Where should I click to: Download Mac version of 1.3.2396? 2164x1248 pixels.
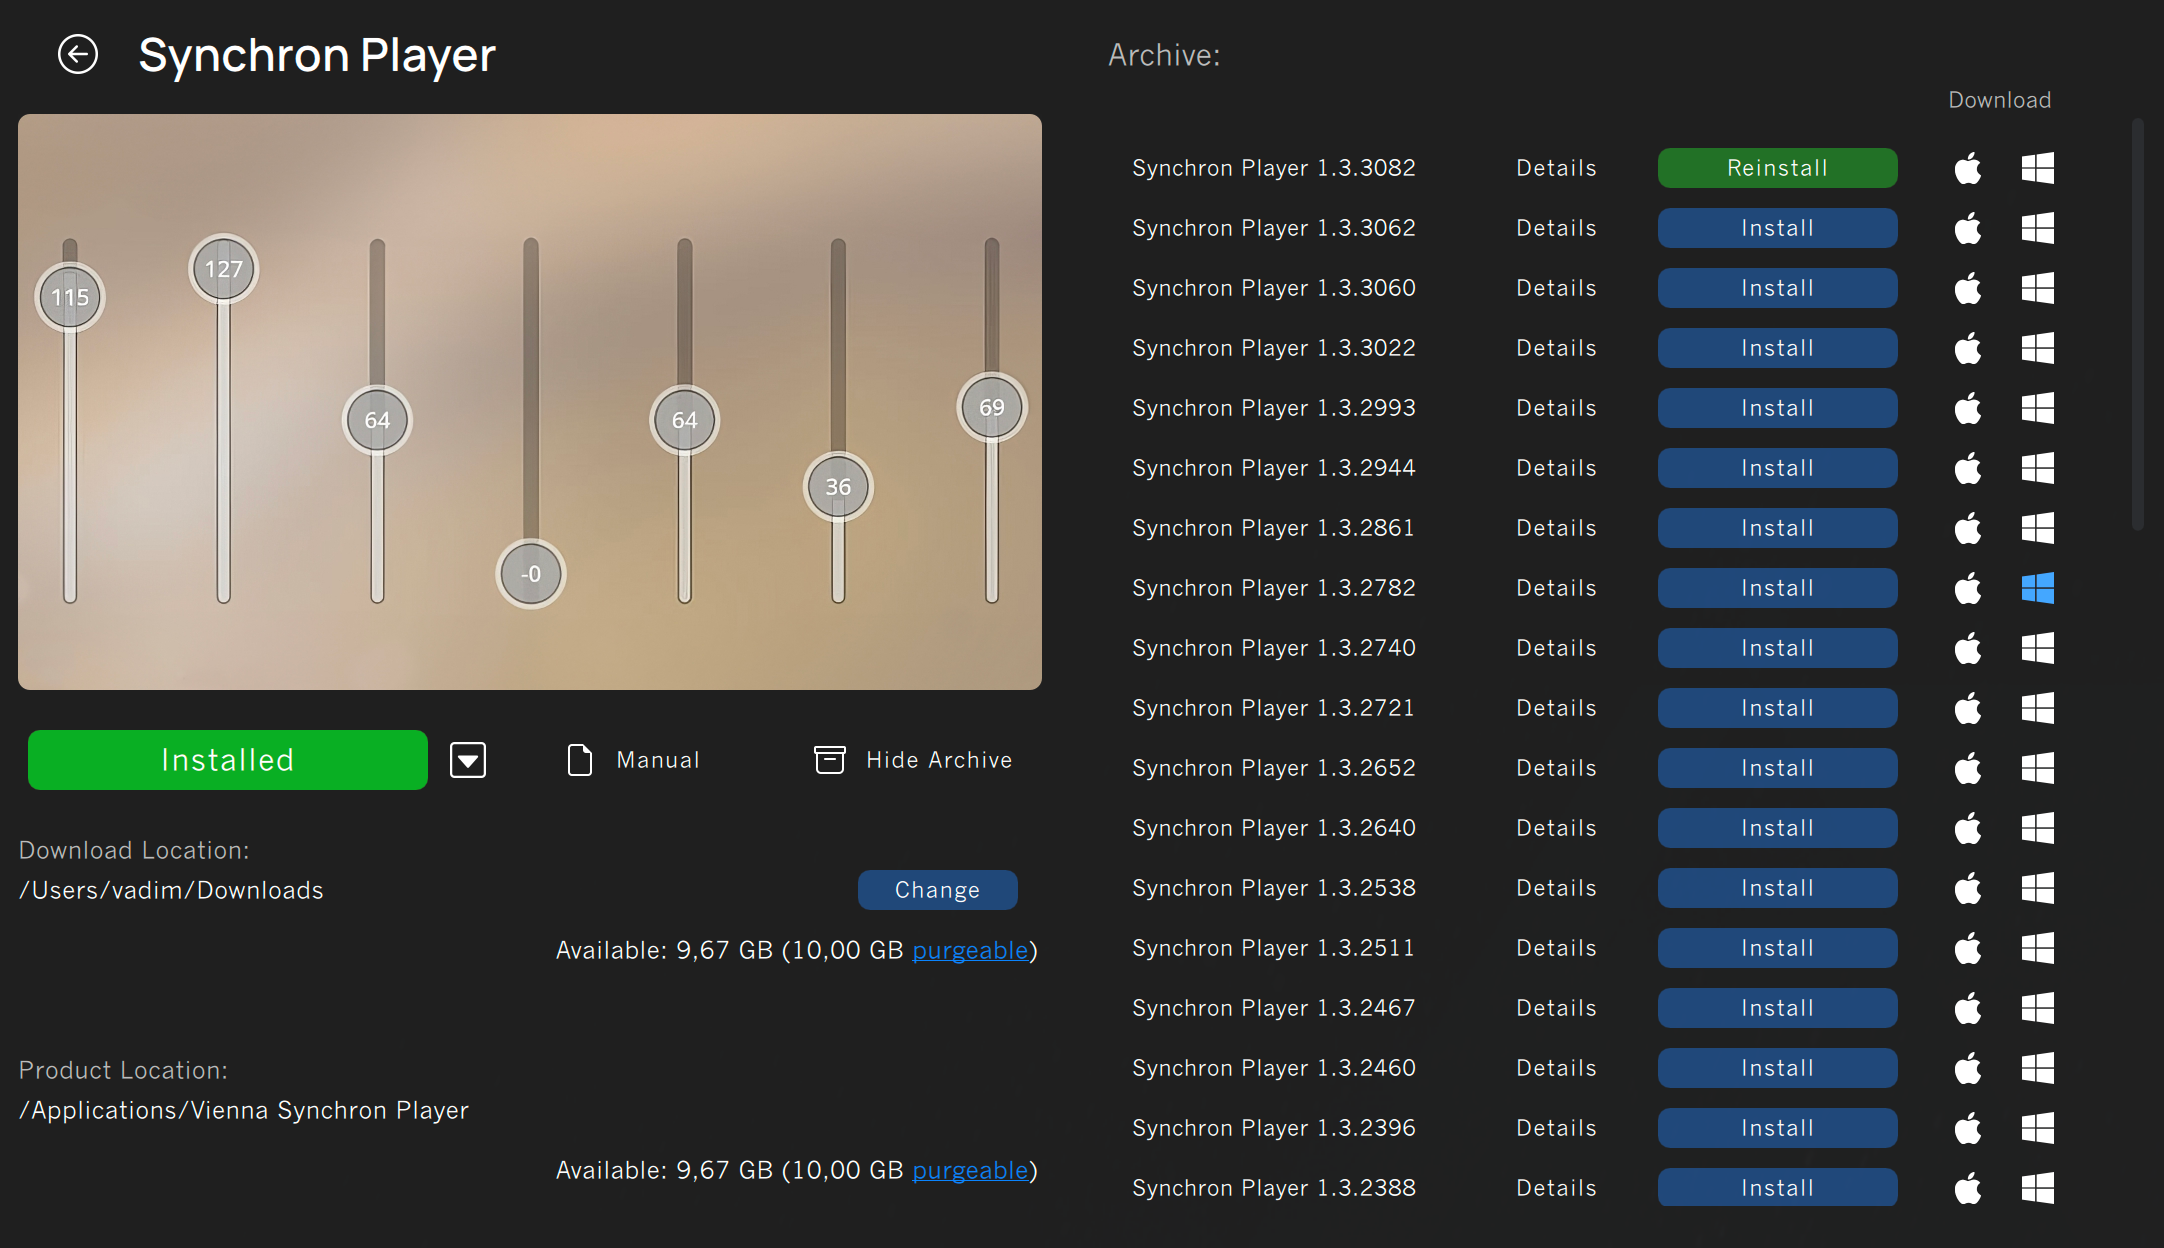[1968, 1128]
